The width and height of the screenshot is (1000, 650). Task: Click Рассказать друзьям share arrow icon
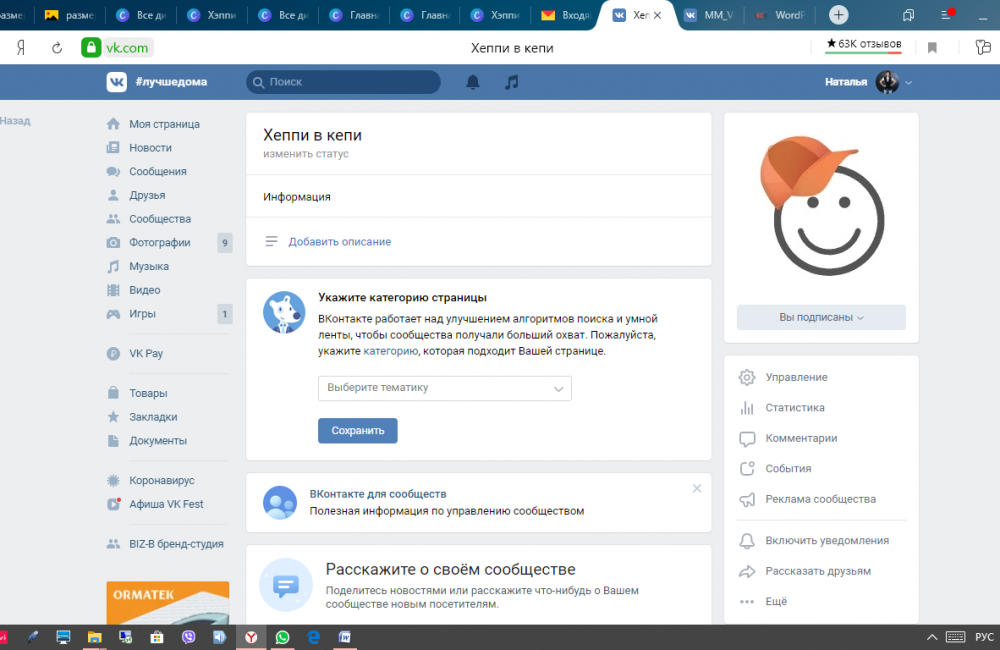tap(747, 571)
